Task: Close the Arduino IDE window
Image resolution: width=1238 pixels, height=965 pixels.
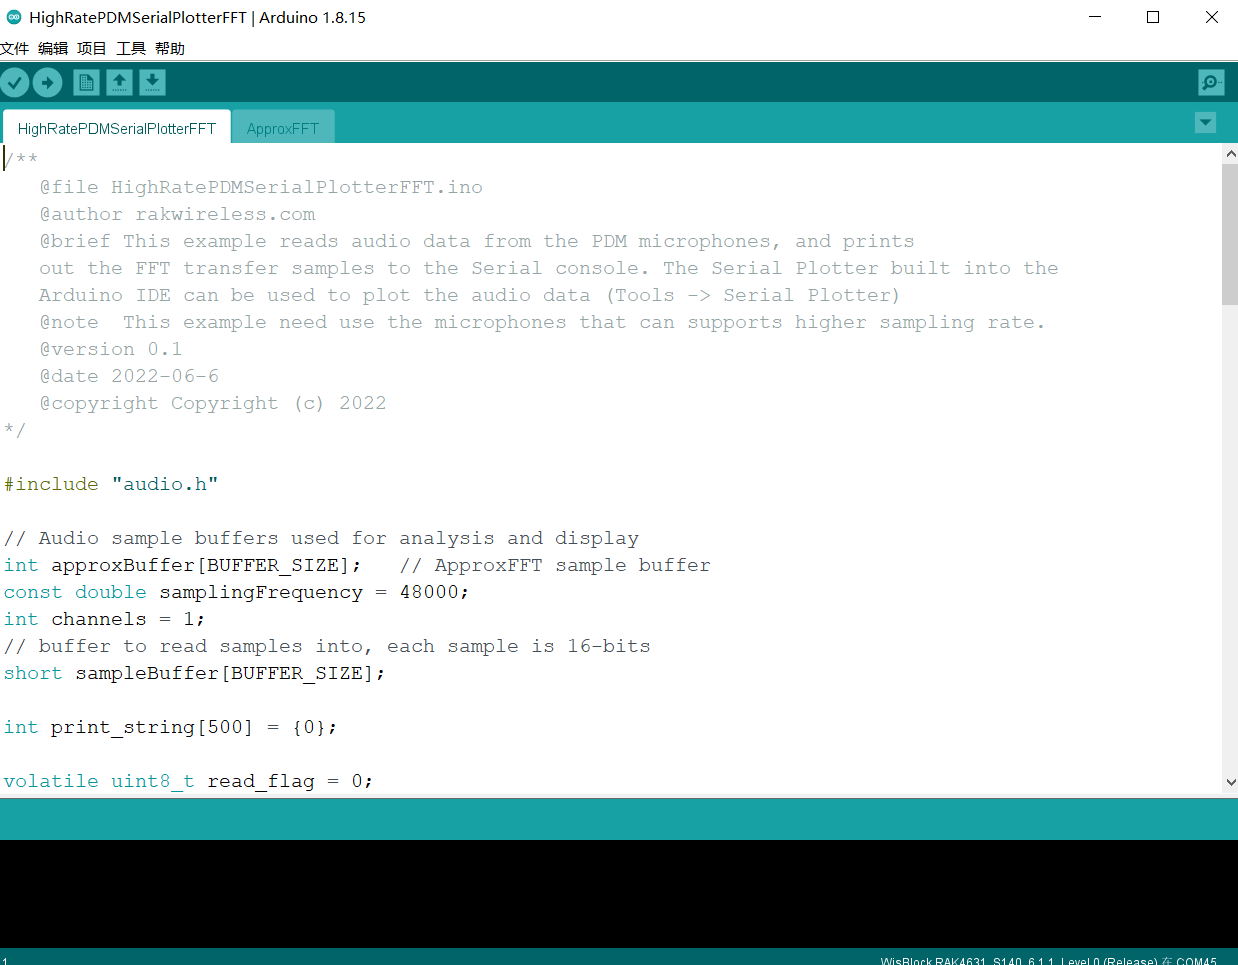Action: (x=1211, y=17)
